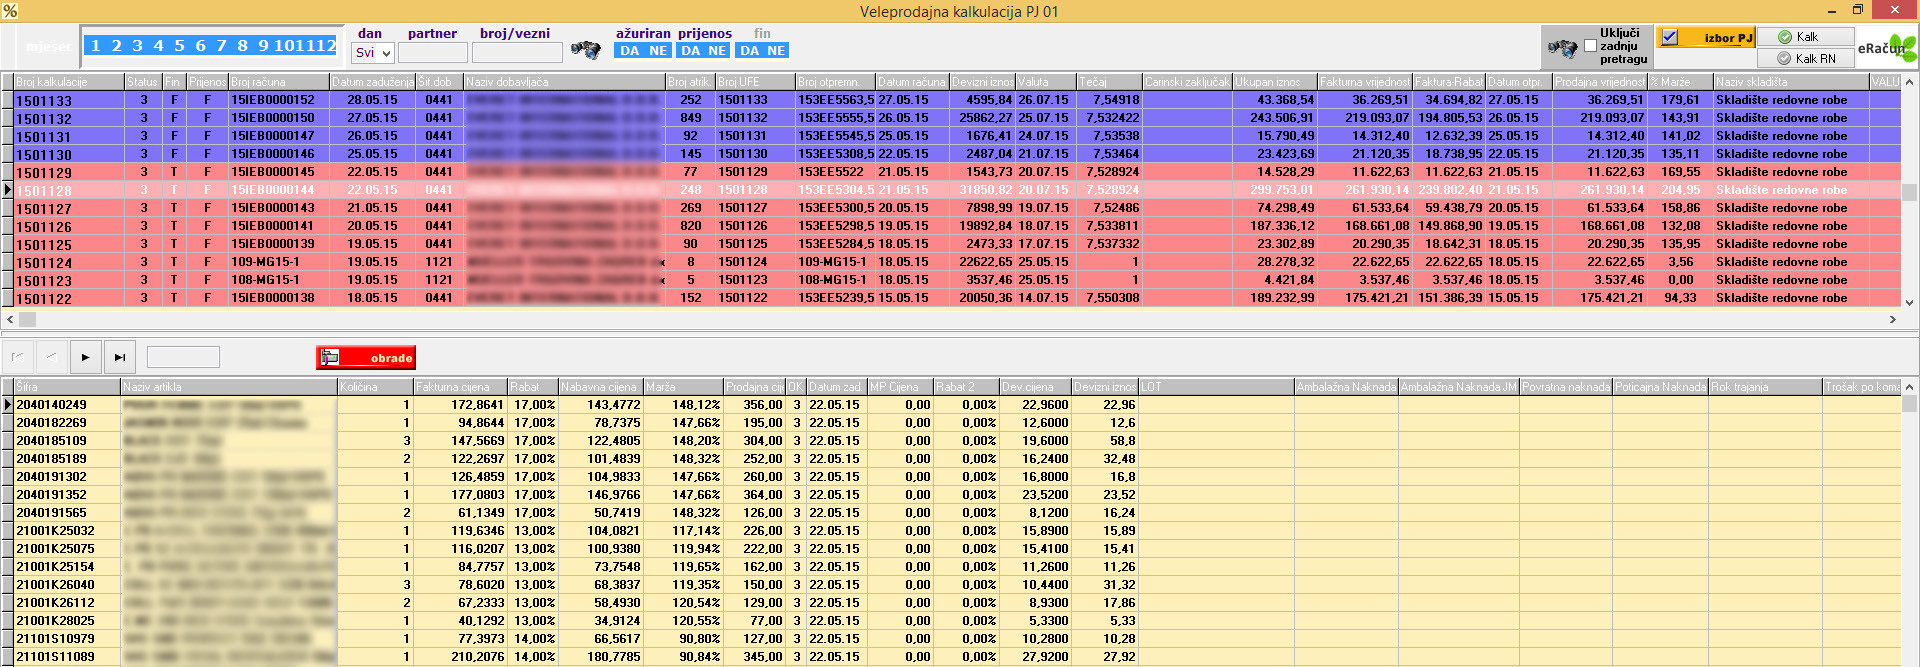This screenshot has width=1920, height=667.
Task: Go to previous record in navigator
Action: click(52, 357)
